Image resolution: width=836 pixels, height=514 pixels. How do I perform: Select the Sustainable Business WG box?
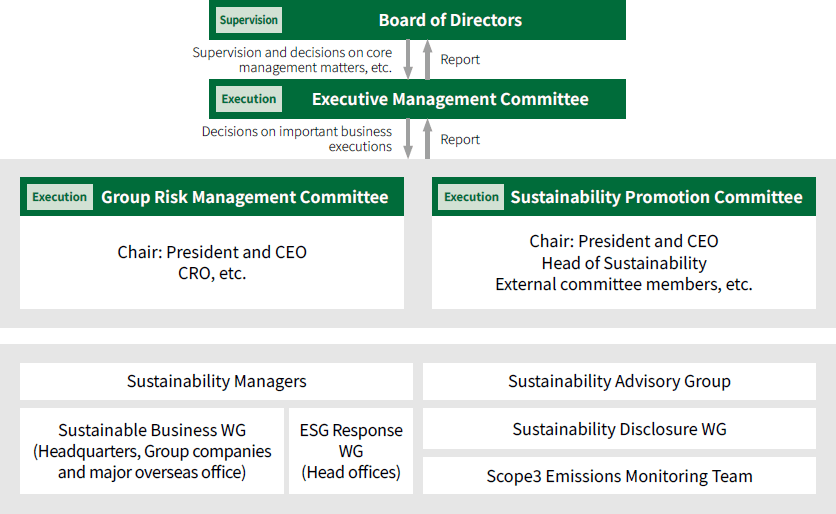(152, 450)
